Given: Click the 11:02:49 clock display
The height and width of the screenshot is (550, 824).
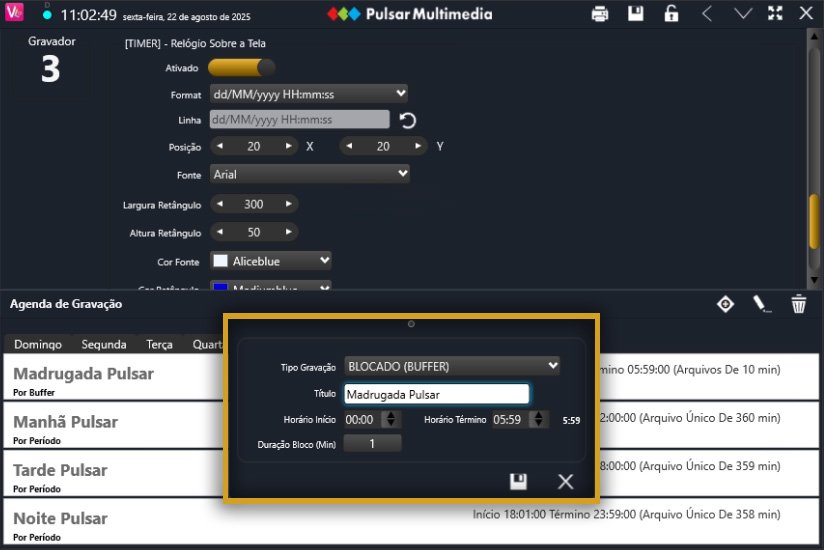Looking at the screenshot, I should point(88,15).
